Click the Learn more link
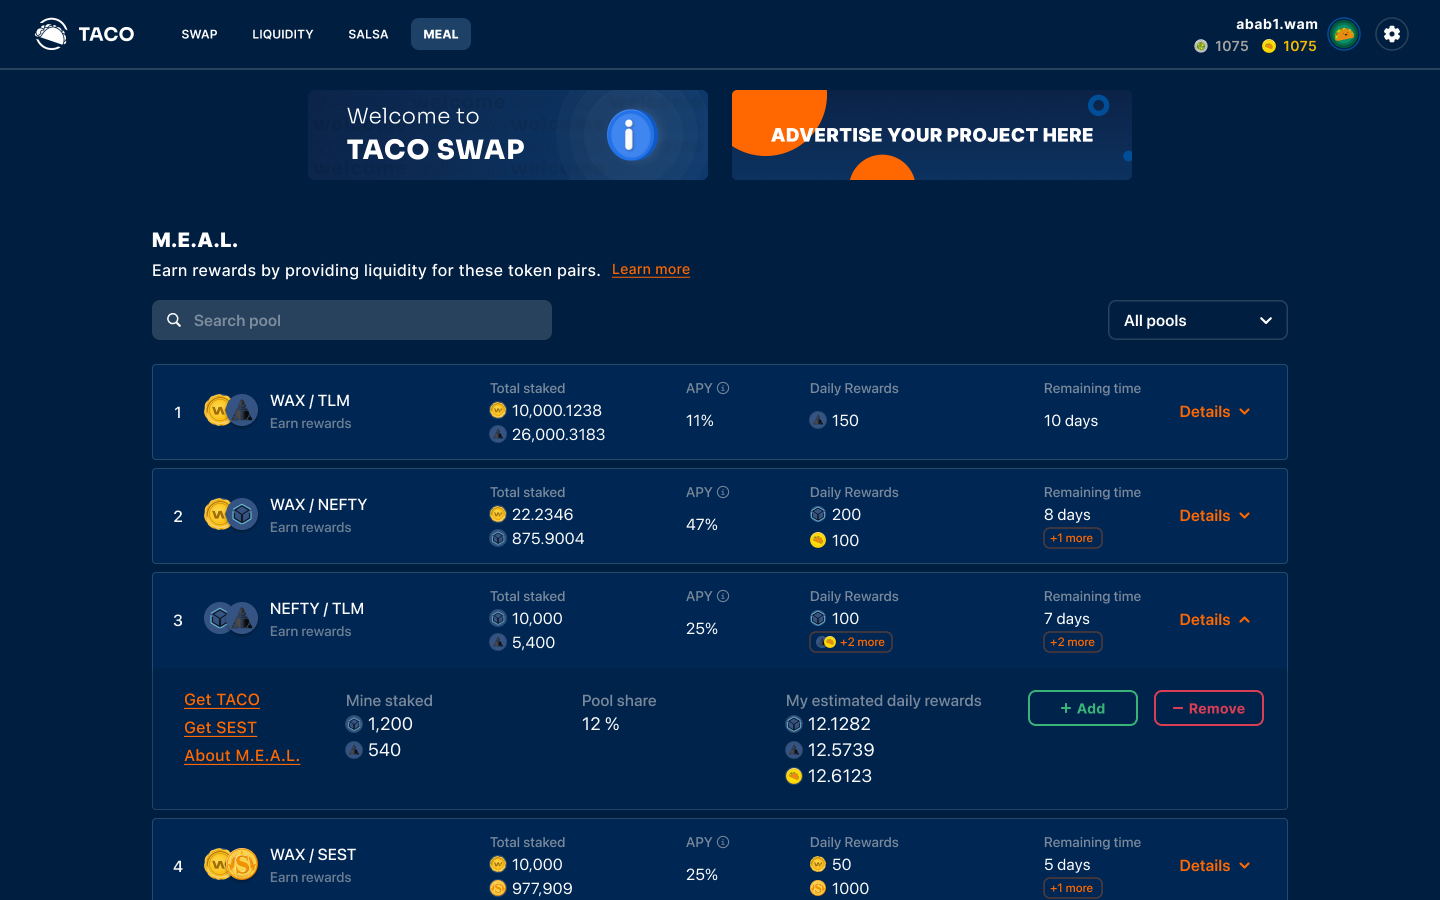 click(x=651, y=269)
